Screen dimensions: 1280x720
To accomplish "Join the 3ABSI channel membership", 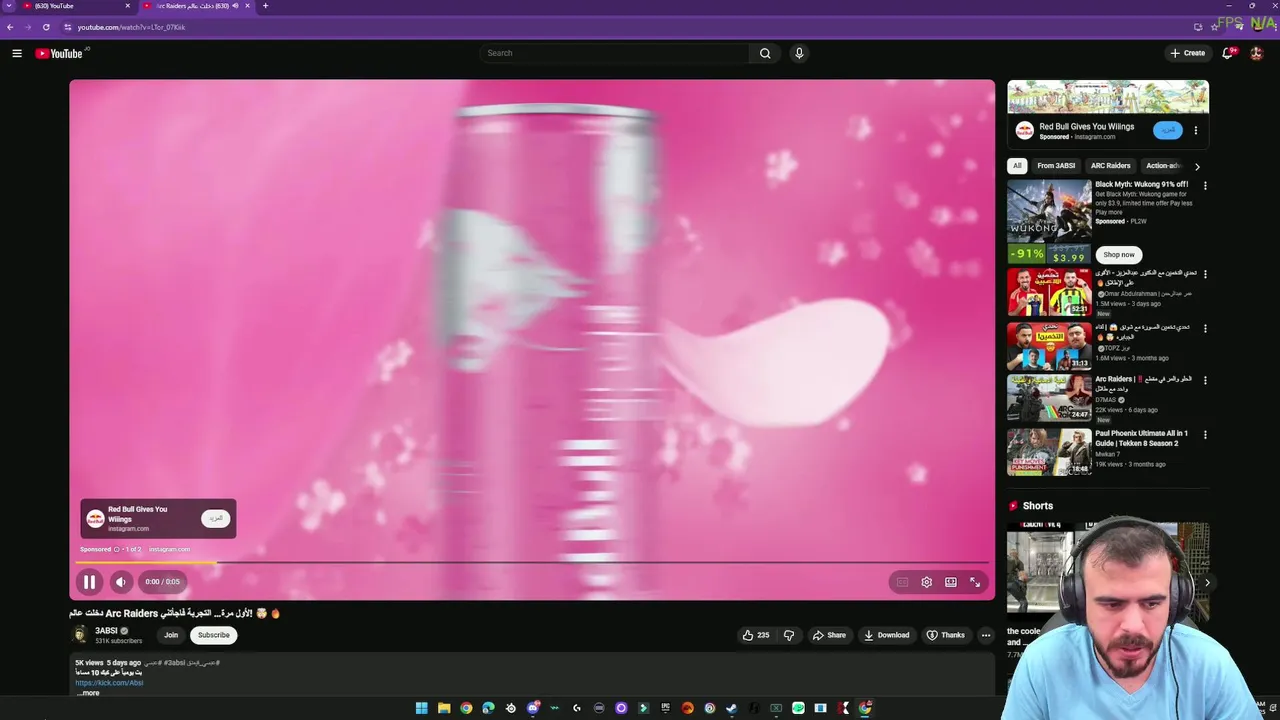I will (x=171, y=635).
